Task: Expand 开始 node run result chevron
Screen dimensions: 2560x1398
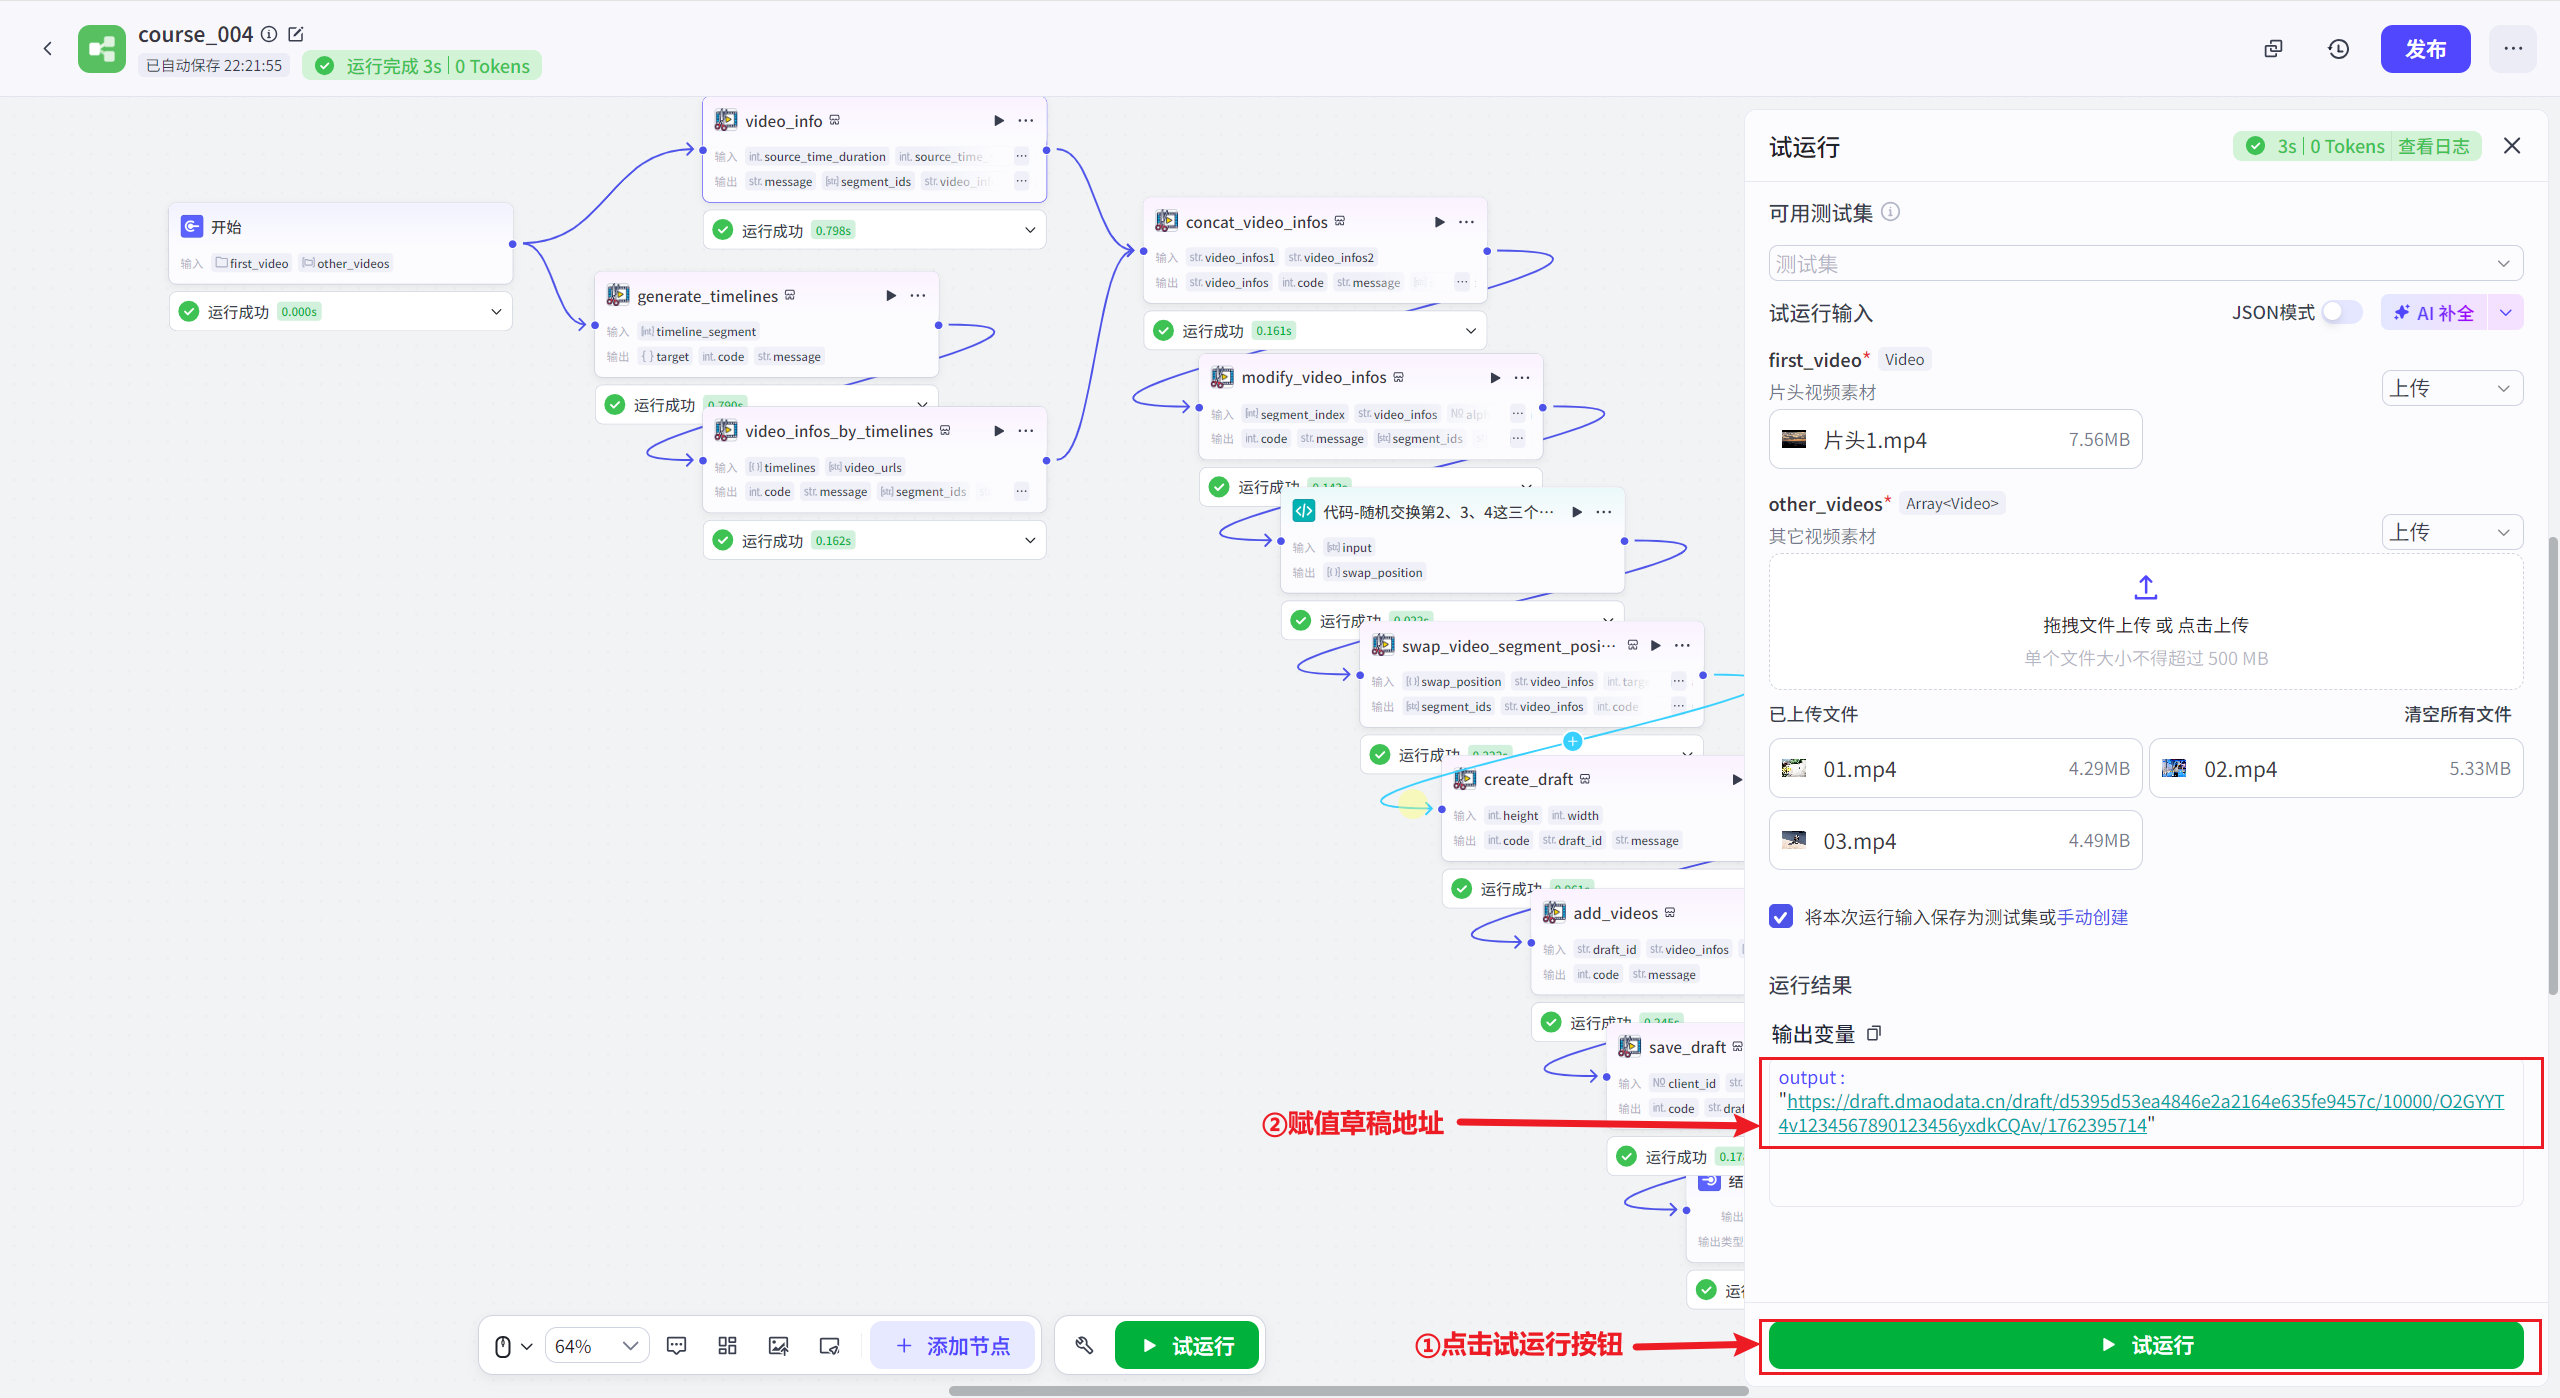Action: [496, 312]
